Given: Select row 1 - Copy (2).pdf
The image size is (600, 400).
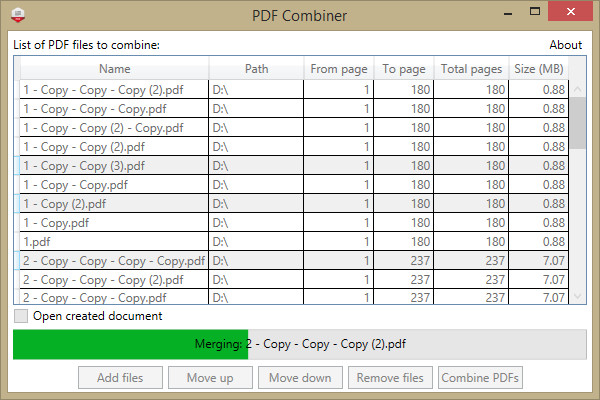Looking at the screenshot, I should click(294, 204).
